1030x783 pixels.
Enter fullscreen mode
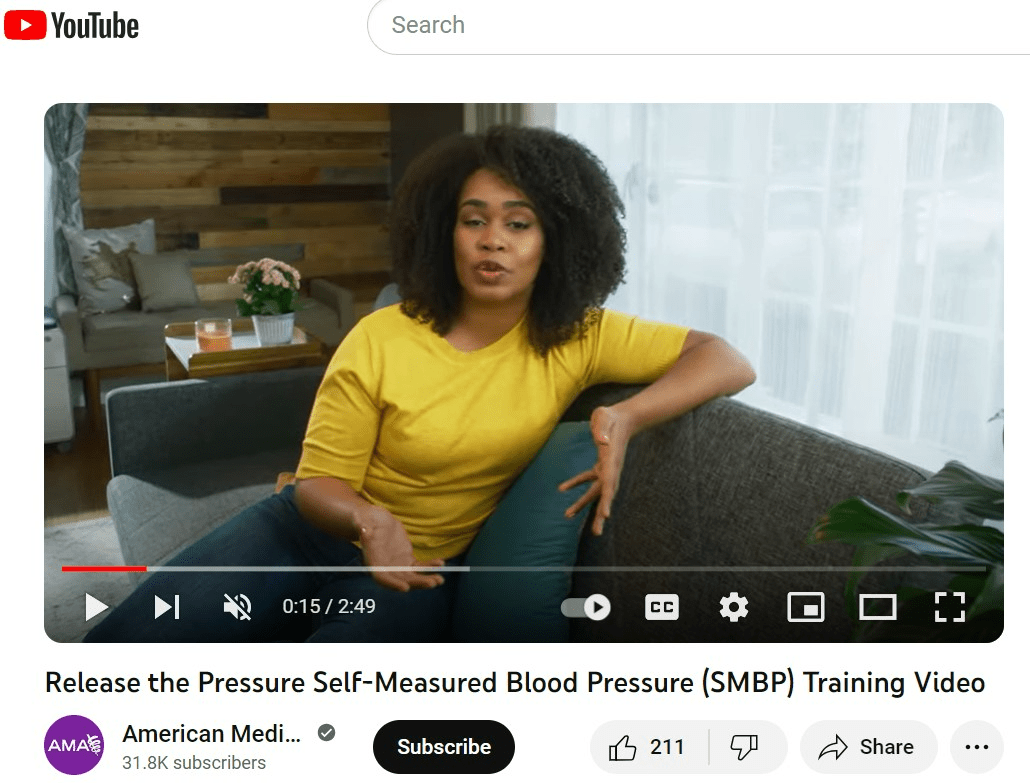tap(950, 607)
